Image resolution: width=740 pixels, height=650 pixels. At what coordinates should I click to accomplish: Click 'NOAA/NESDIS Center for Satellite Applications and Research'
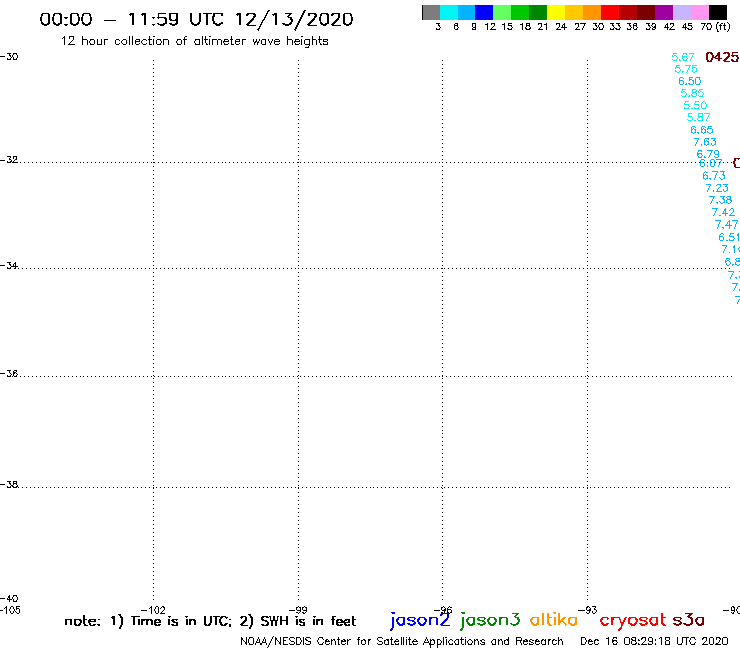pyautogui.click(x=402, y=641)
